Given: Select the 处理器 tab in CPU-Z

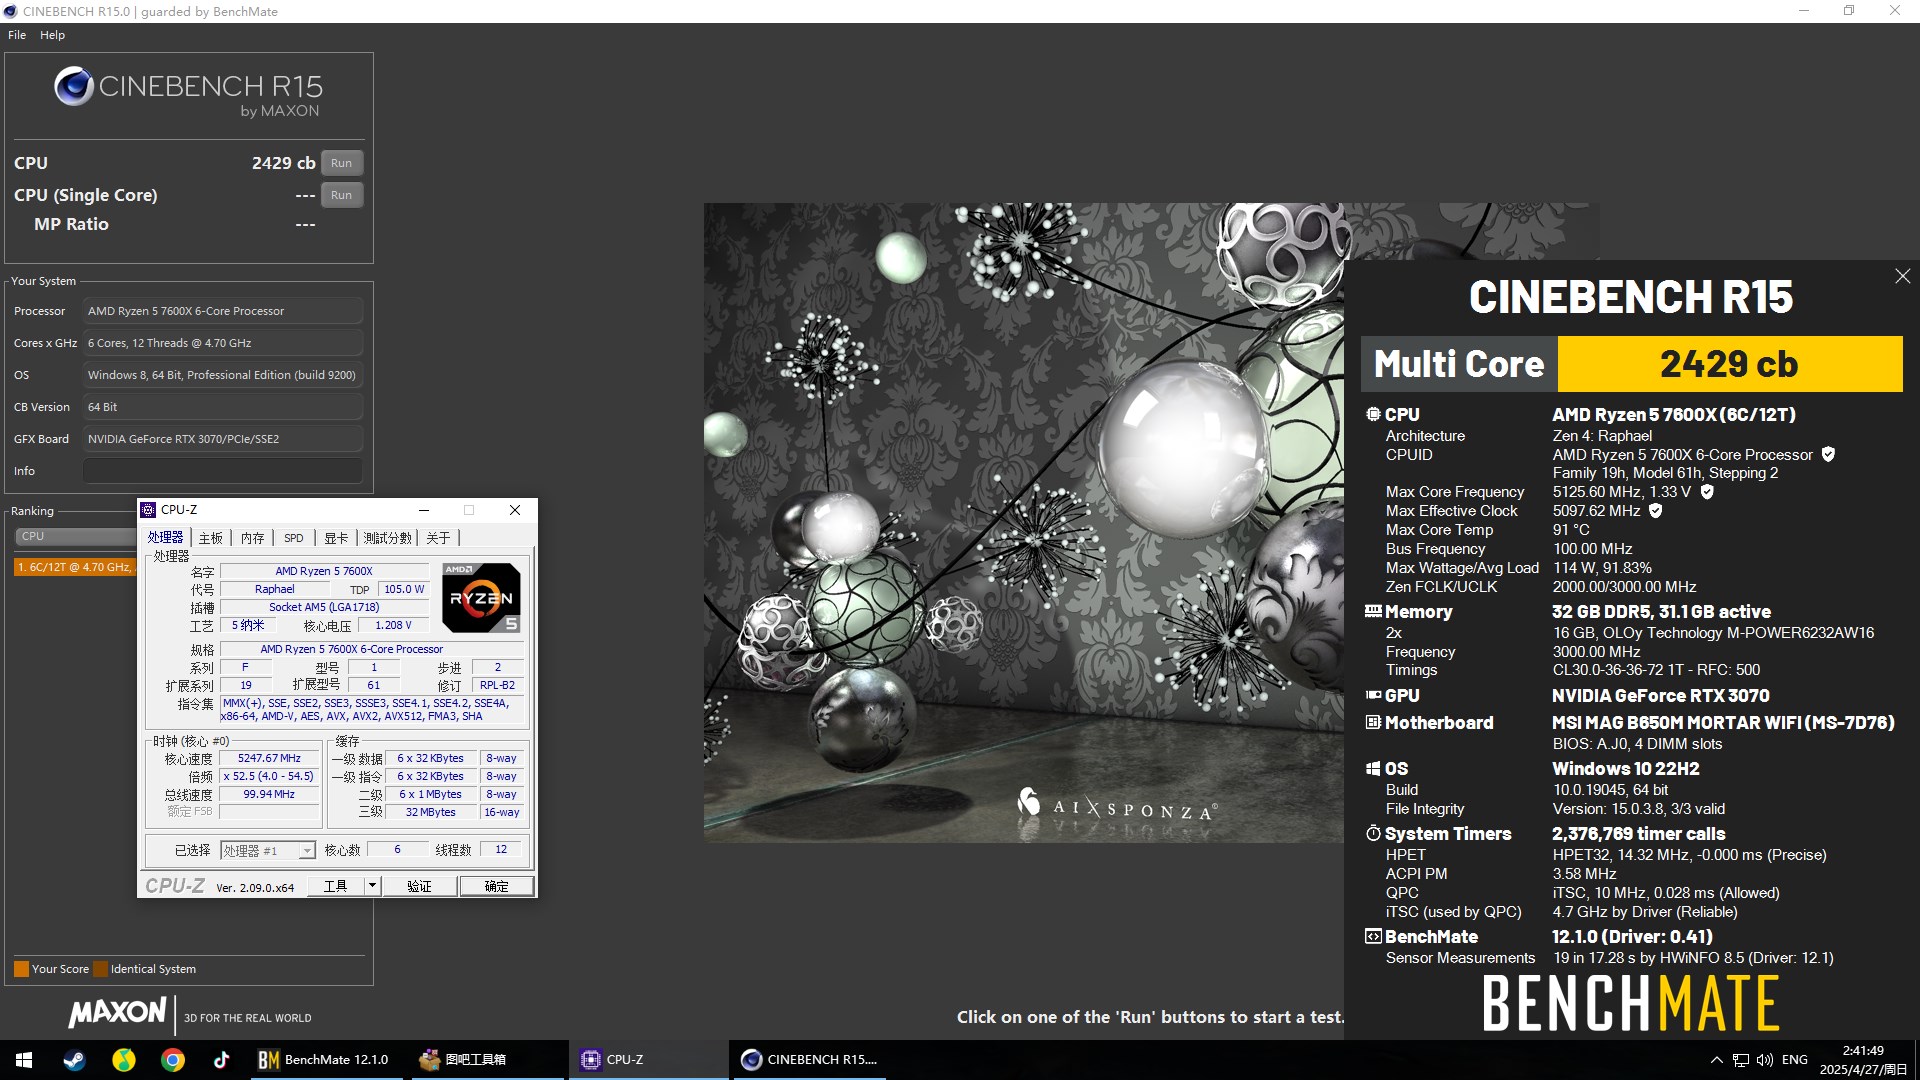Looking at the screenshot, I should coord(166,537).
